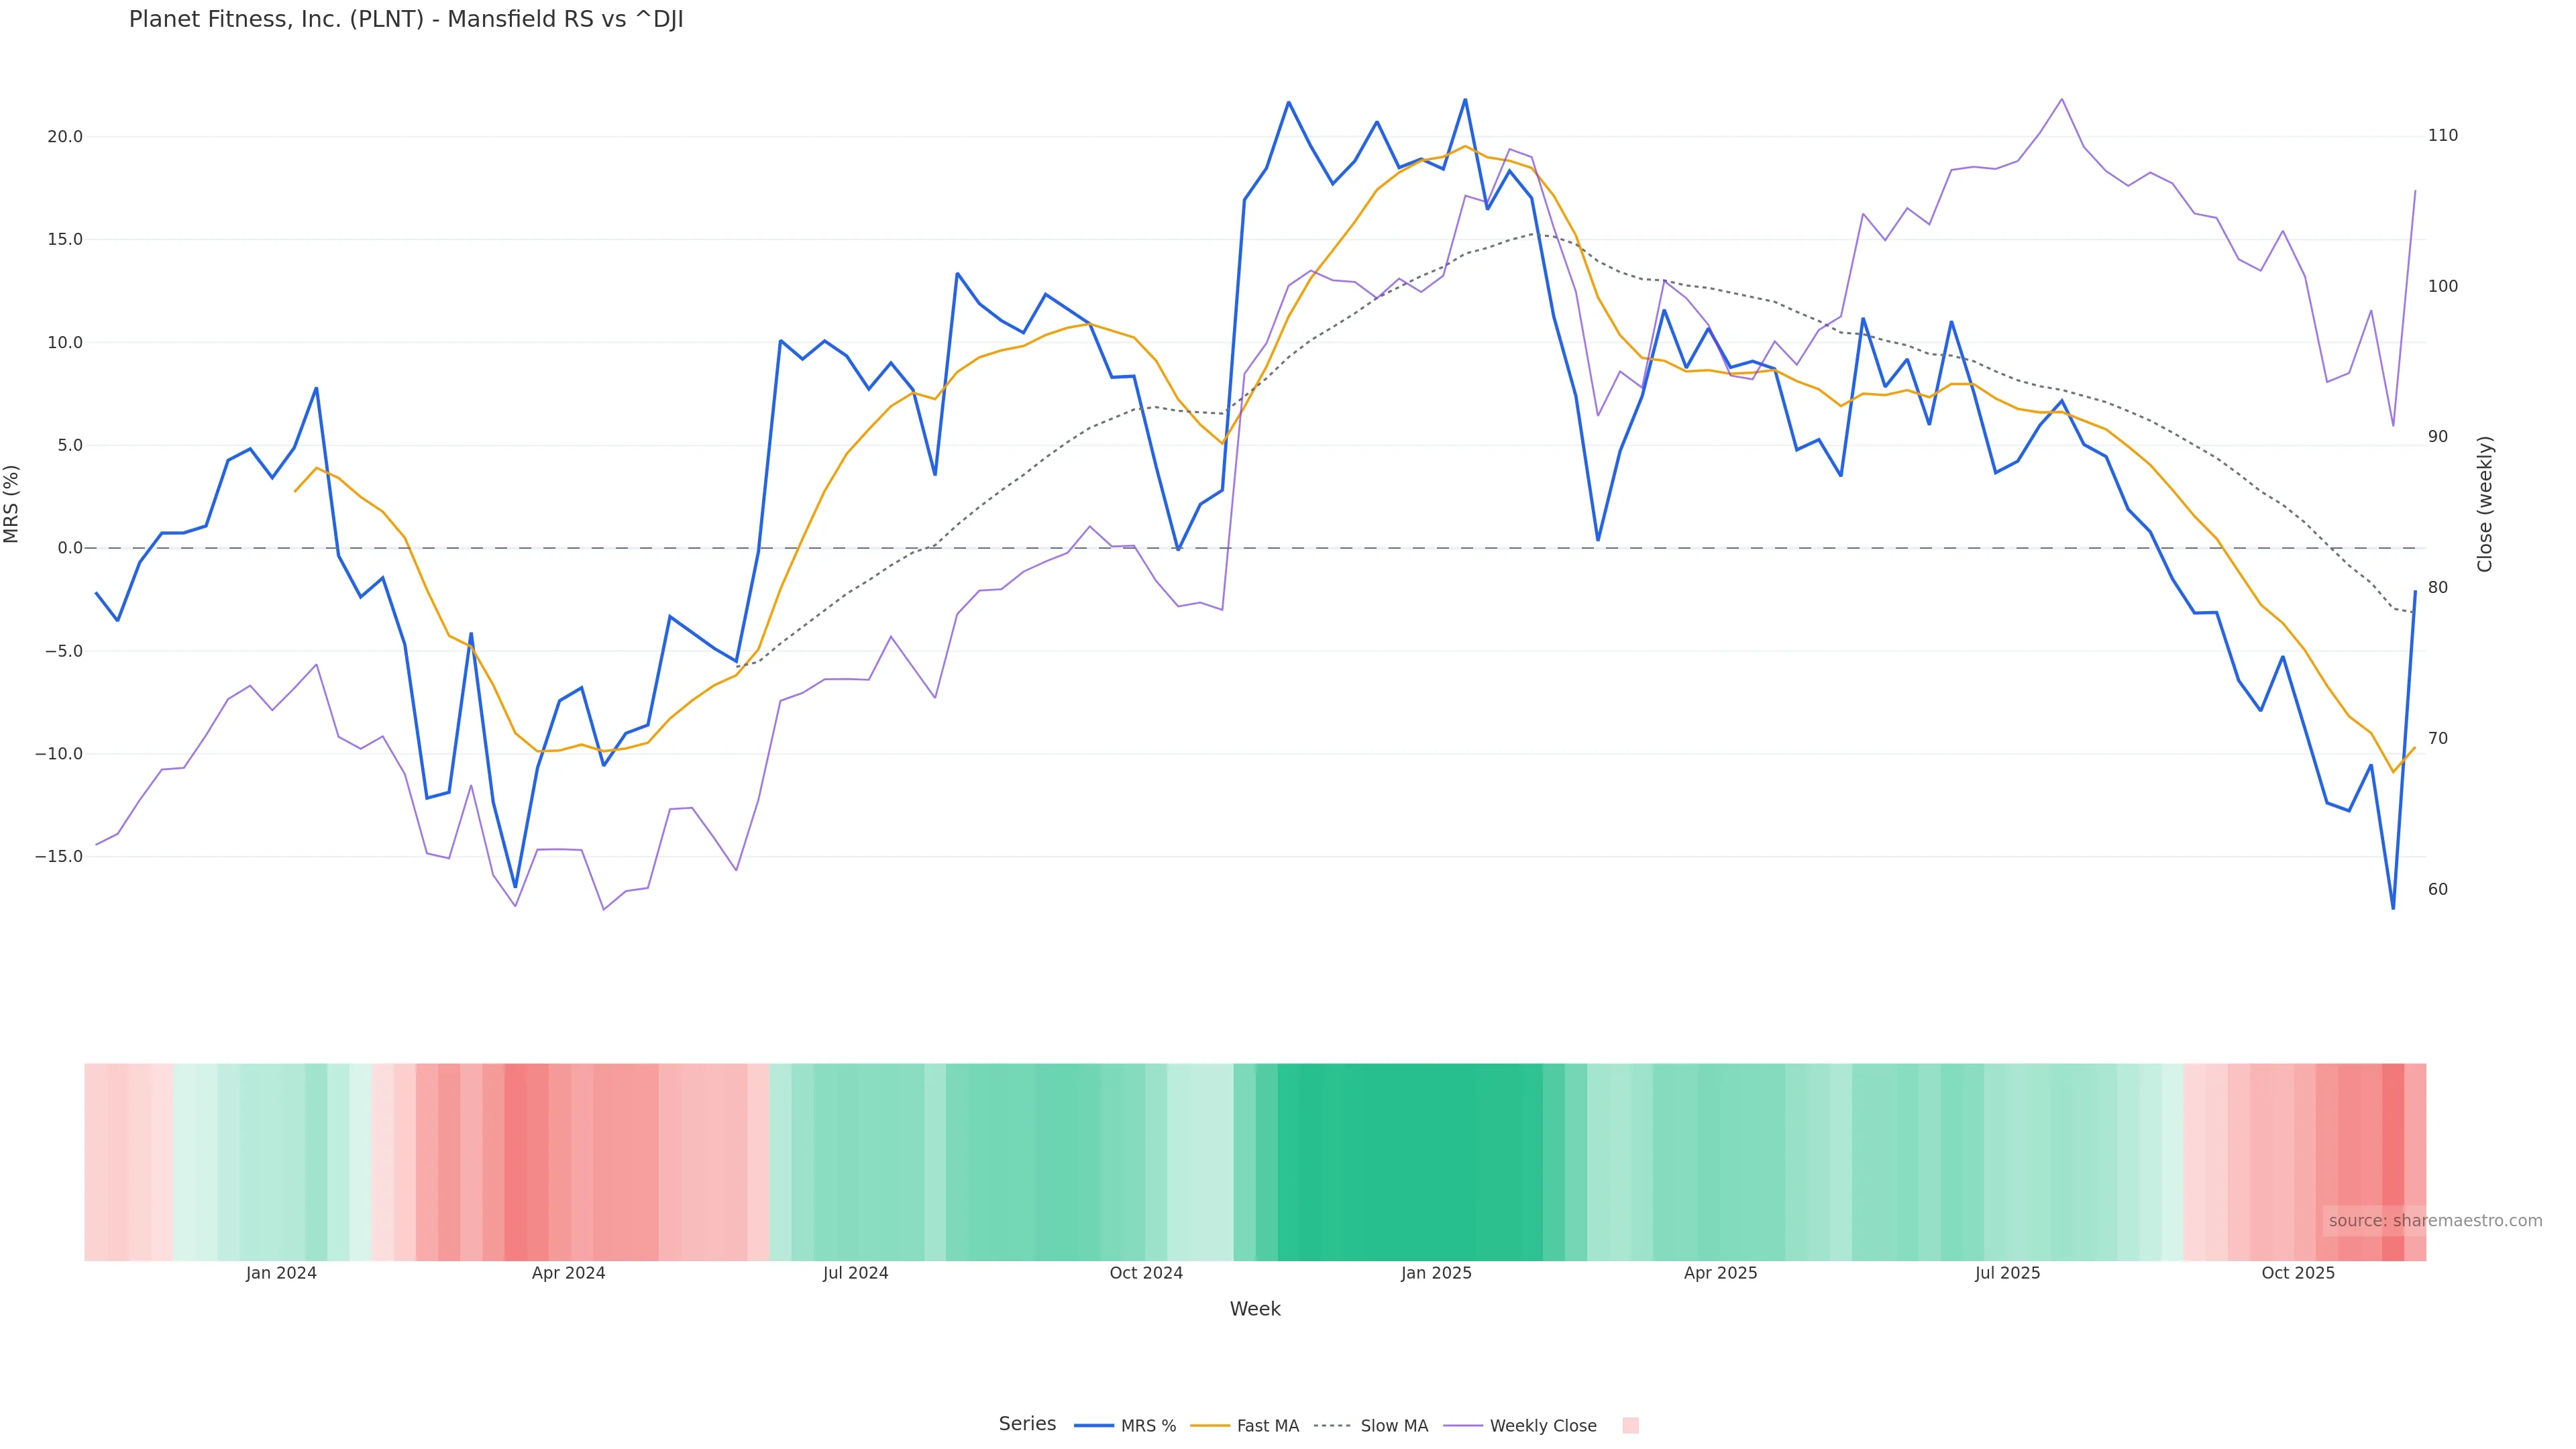Click the dashed Slow MA legend marker
Viewport: 2576px width, 1449px height.
pyautogui.click(x=1331, y=1426)
